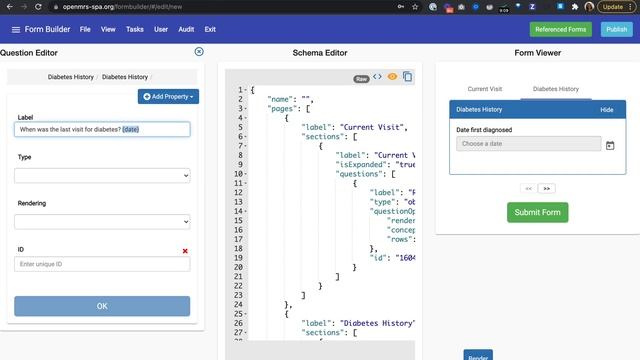Click the Exit menu item
Screen dimensions: 640x360
[x=210, y=29]
